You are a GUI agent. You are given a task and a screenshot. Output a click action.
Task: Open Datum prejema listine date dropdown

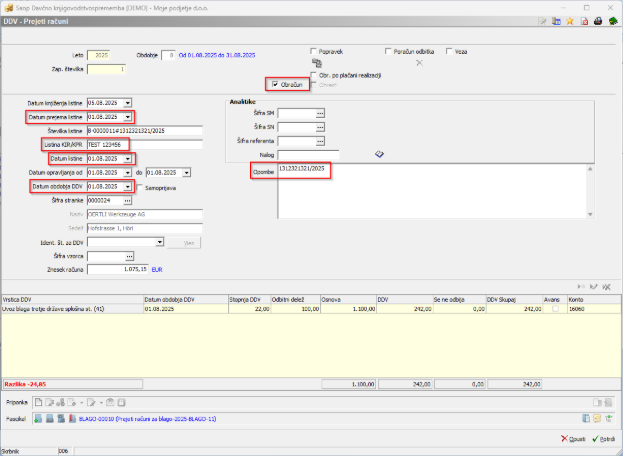127,117
